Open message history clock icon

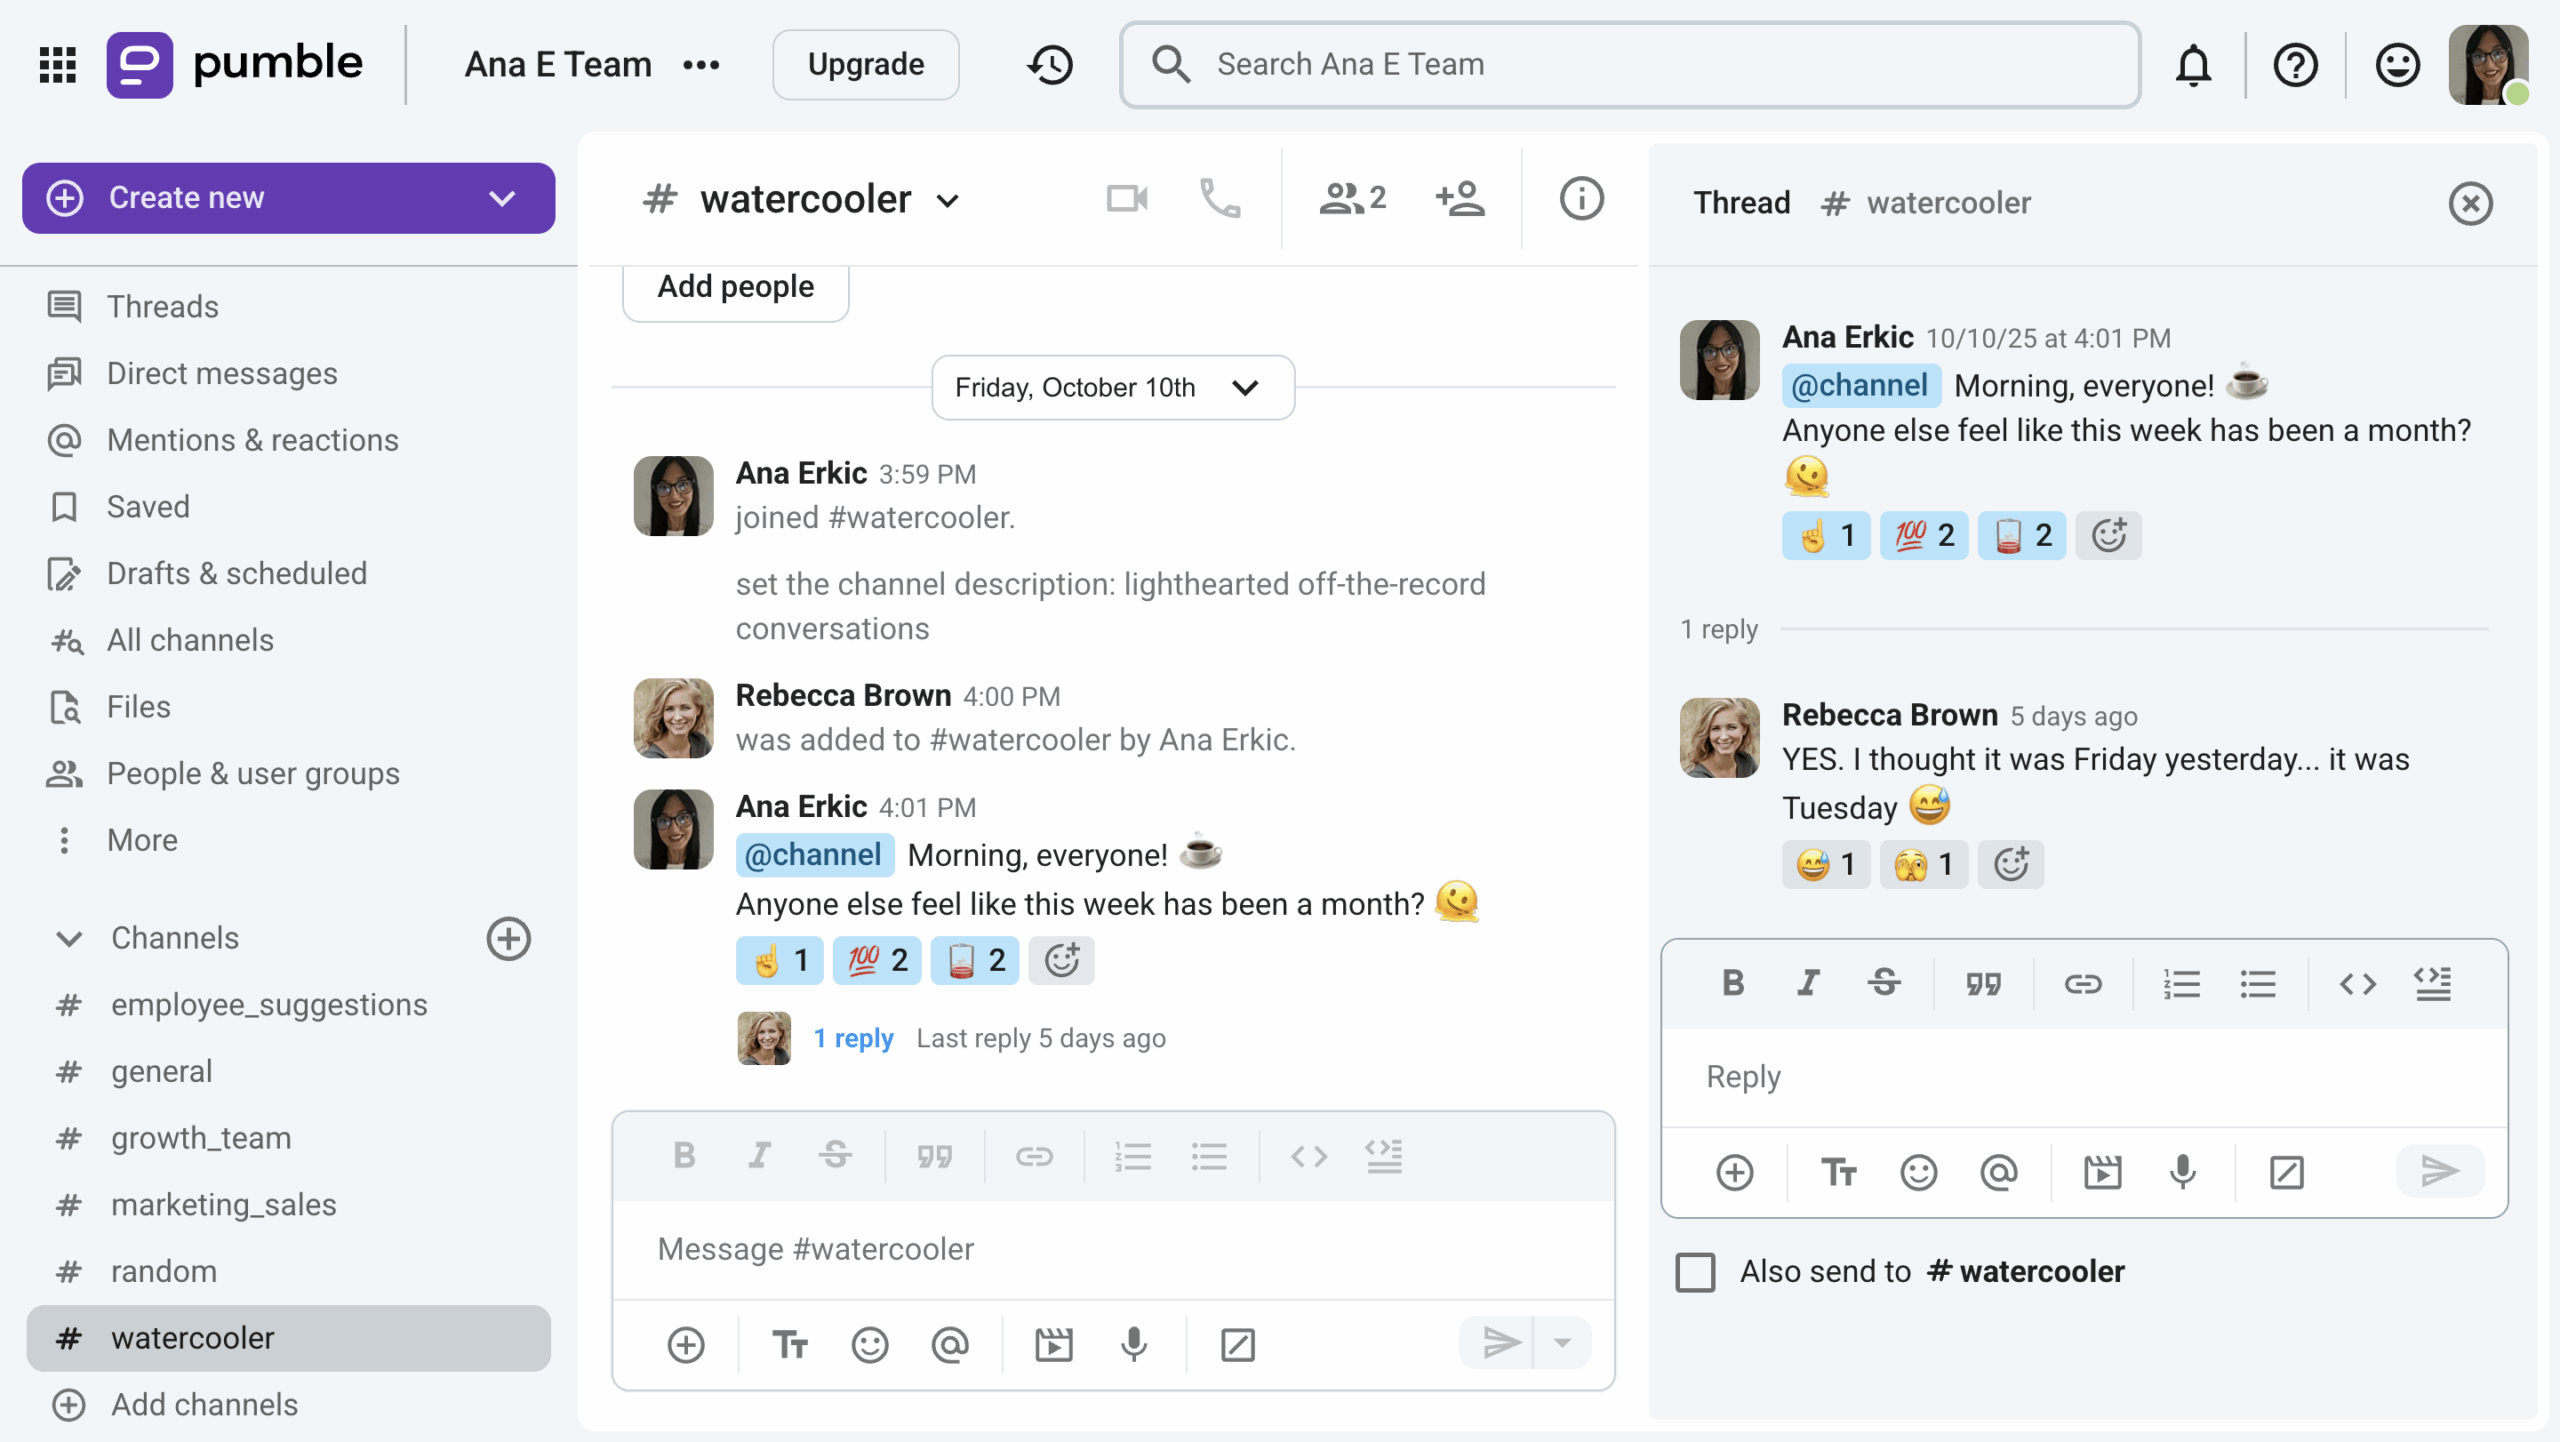click(1049, 65)
